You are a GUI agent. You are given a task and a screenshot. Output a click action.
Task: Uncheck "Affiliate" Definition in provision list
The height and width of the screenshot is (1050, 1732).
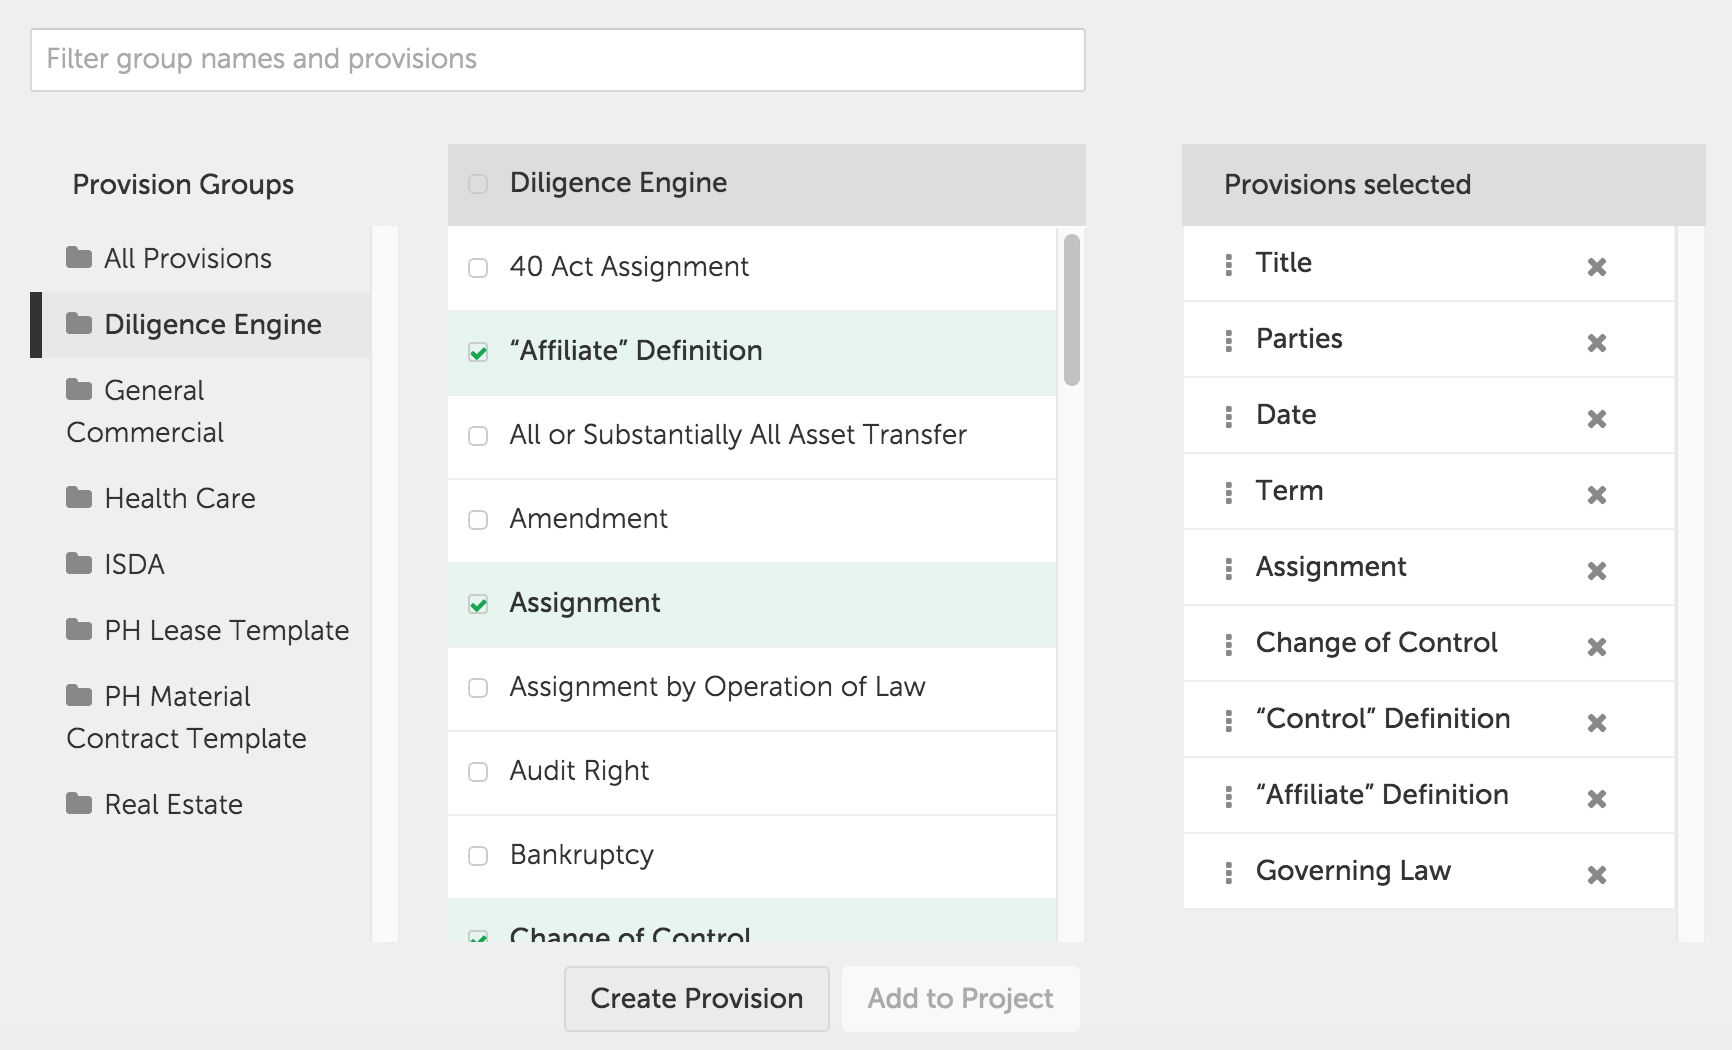pyautogui.click(x=478, y=352)
